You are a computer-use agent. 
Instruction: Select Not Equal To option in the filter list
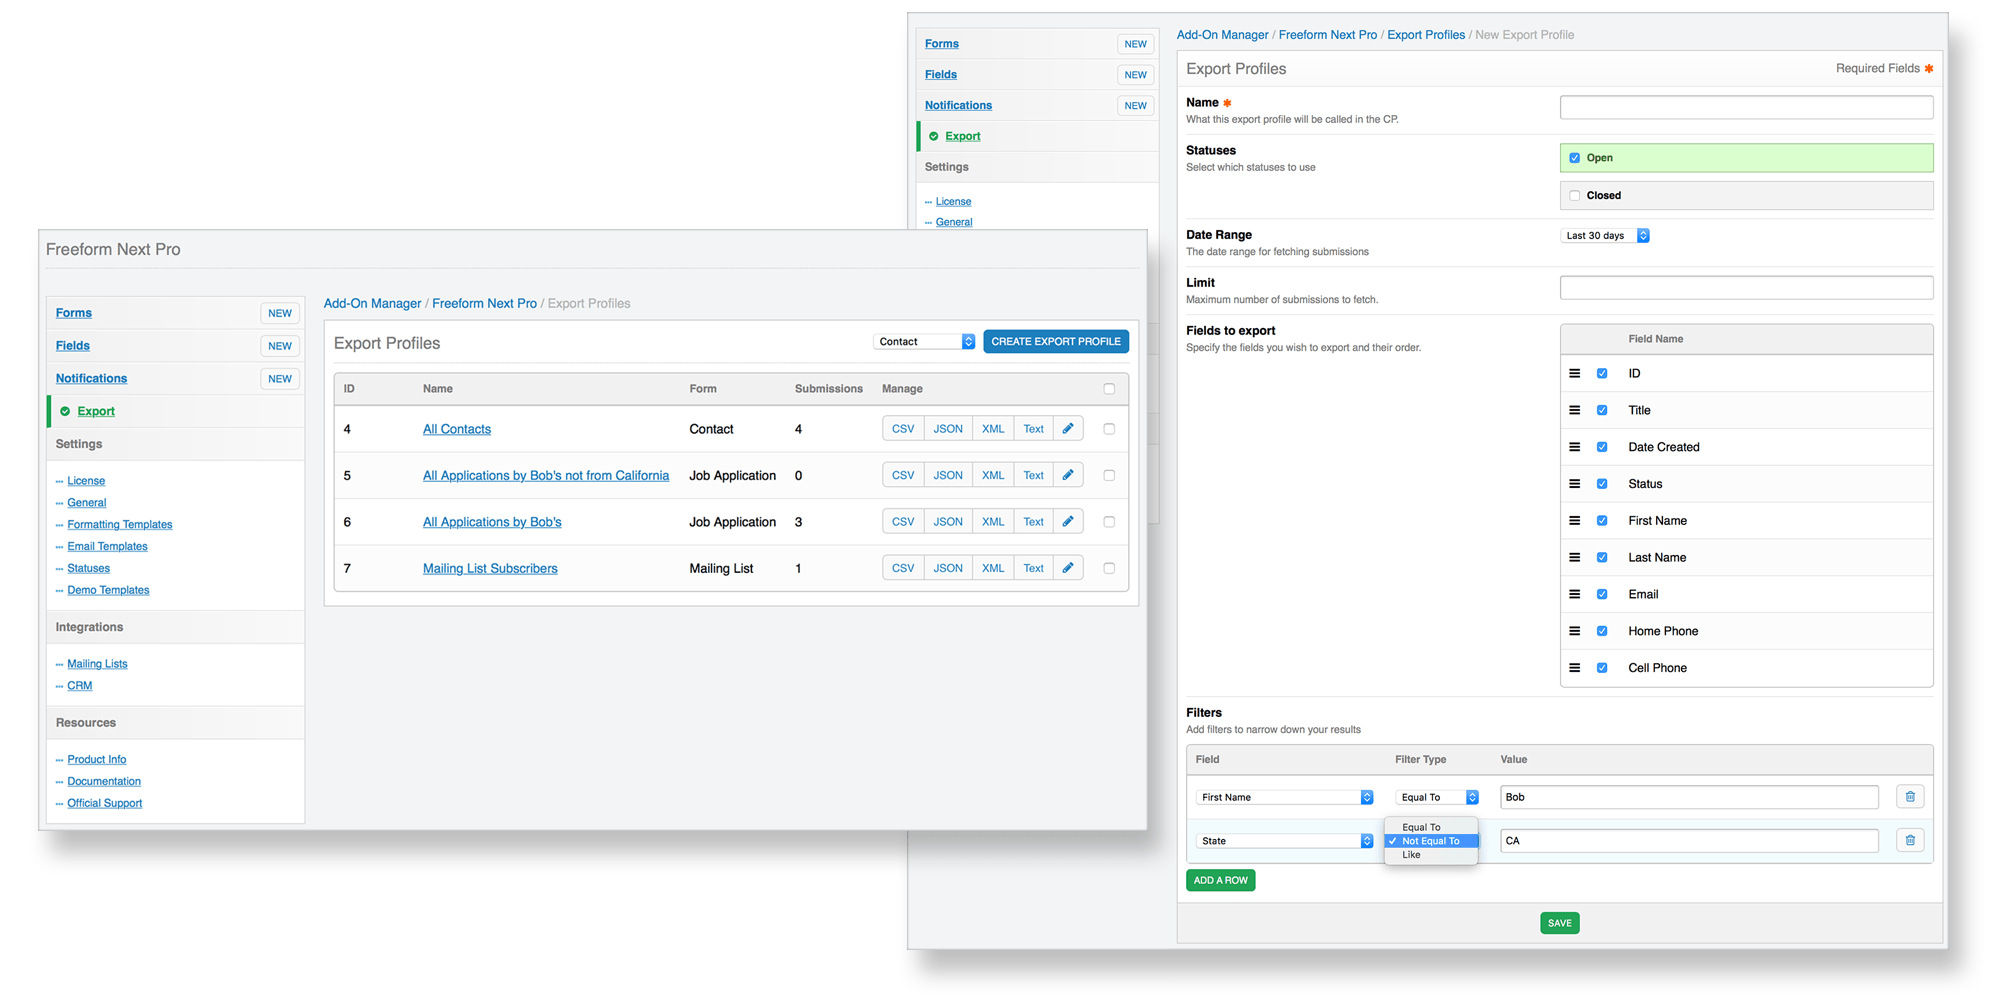pyautogui.click(x=1431, y=841)
